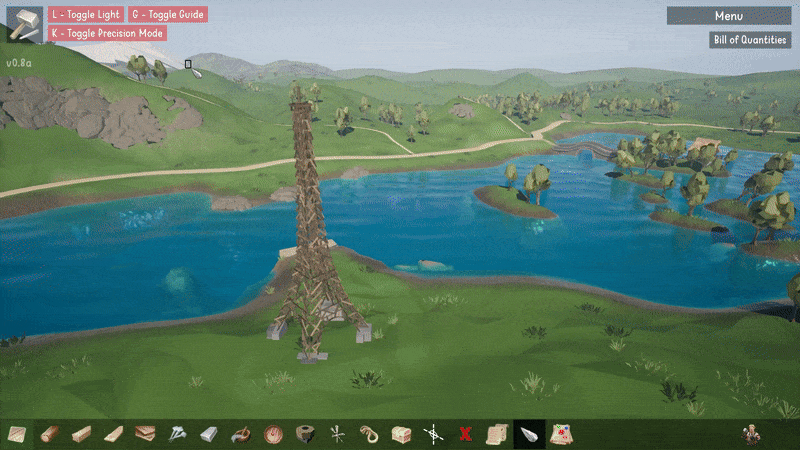Select the crossed sticks joint item
This screenshot has height=450, width=800.
[337, 435]
